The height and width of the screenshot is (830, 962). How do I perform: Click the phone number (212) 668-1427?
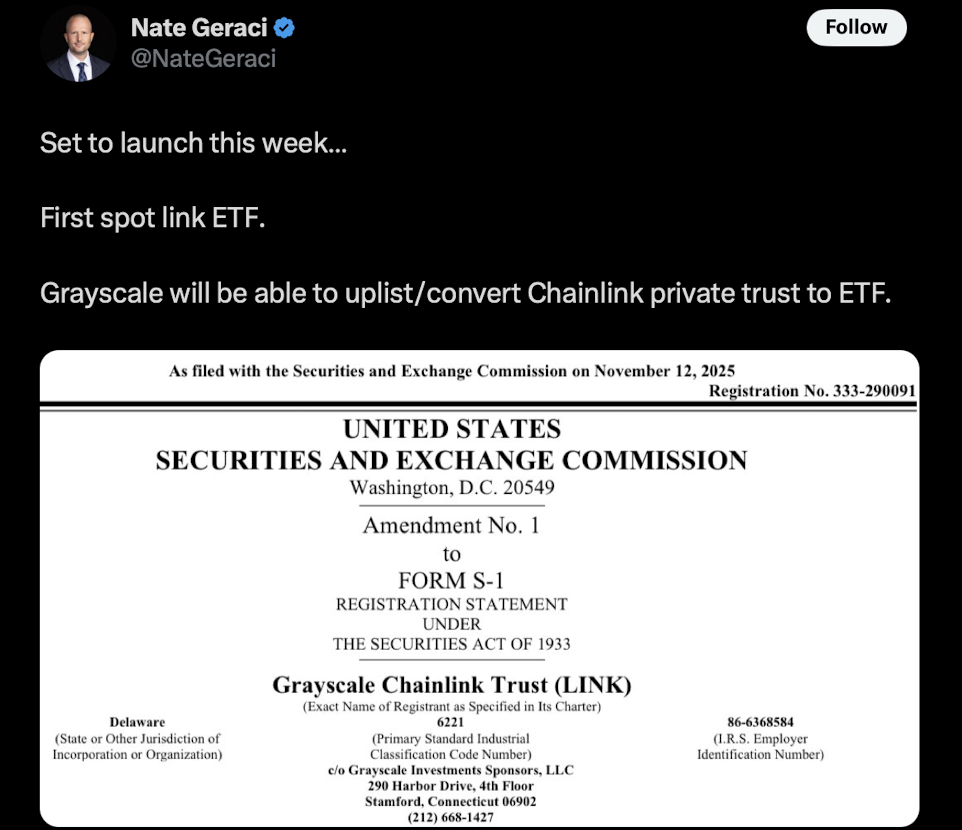[451, 817]
